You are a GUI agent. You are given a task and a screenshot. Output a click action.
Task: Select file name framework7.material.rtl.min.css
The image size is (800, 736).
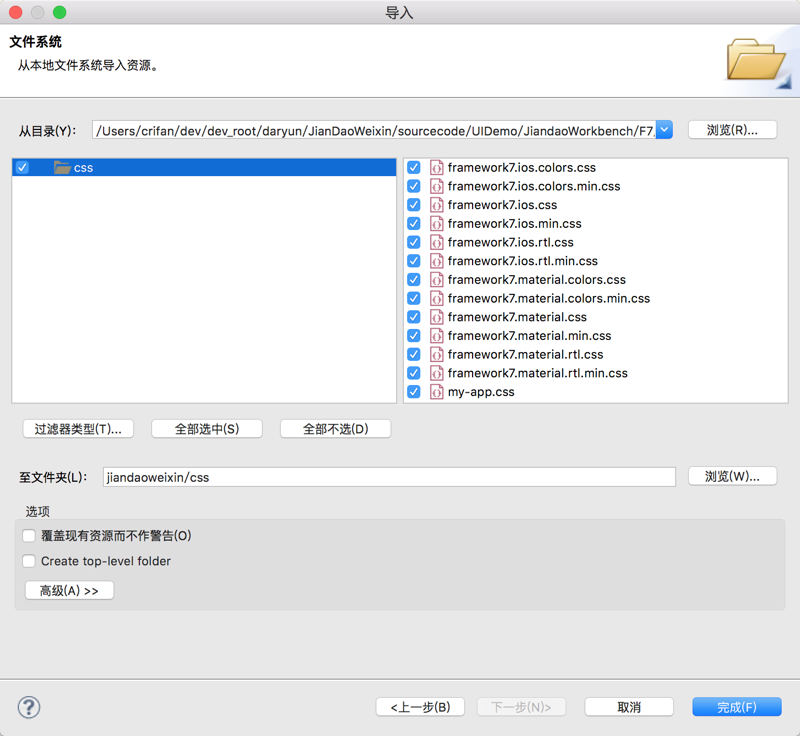point(538,373)
